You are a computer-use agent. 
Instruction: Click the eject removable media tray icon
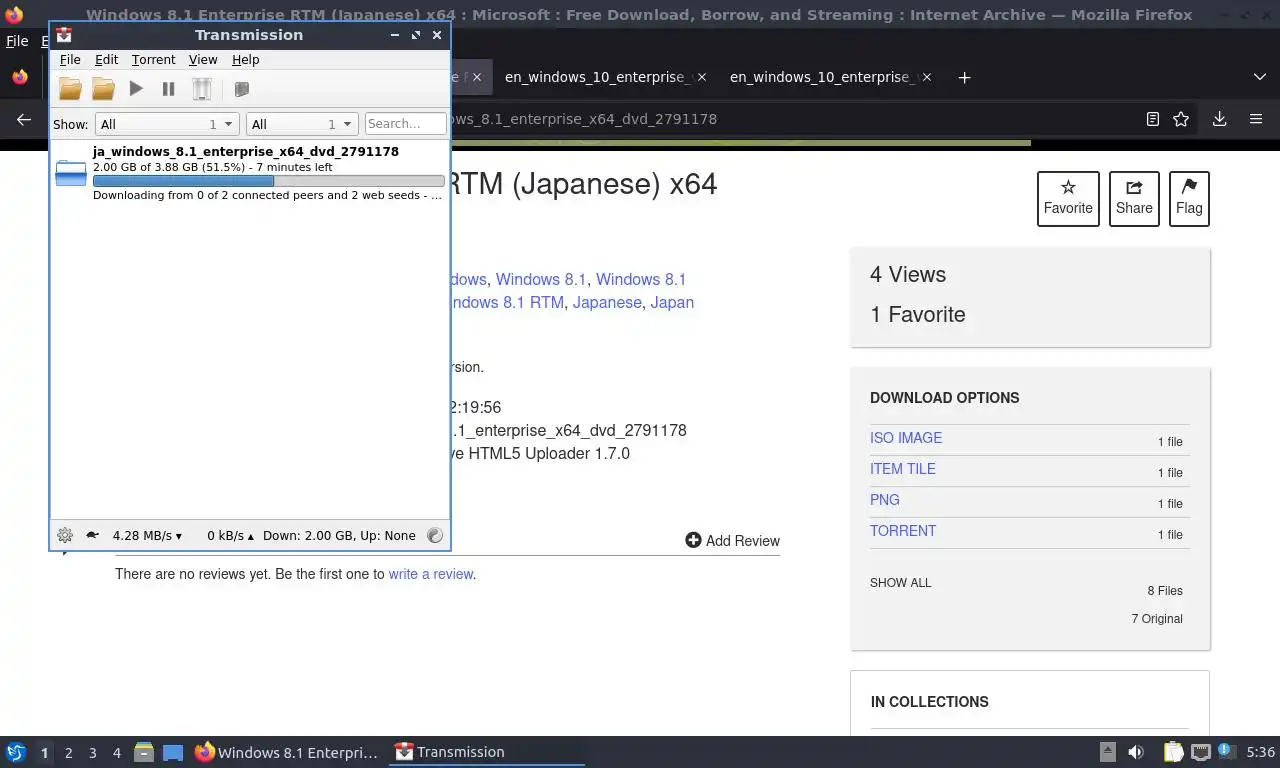tap(1108, 752)
